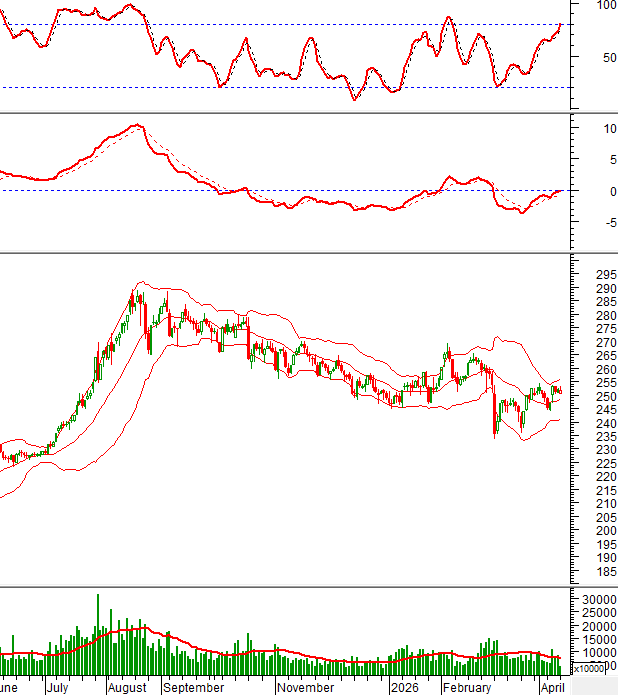Click the 185 price label at the scale bottom
This screenshot has width=618, height=695.
pyautogui.click(x=597, y=571)
